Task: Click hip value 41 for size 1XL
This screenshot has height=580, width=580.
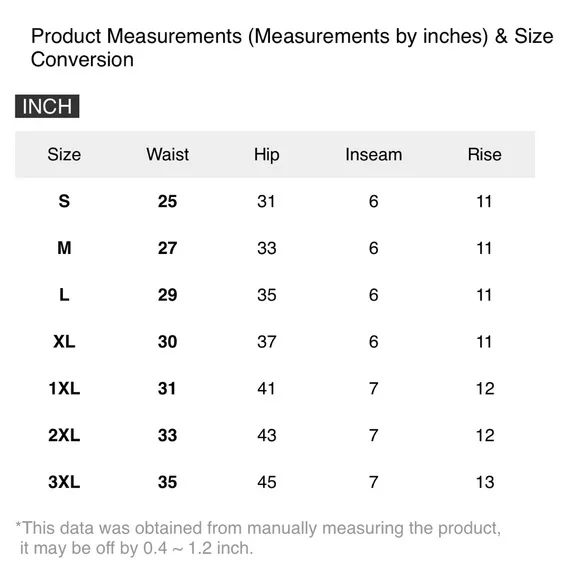Action: [266, 388]
